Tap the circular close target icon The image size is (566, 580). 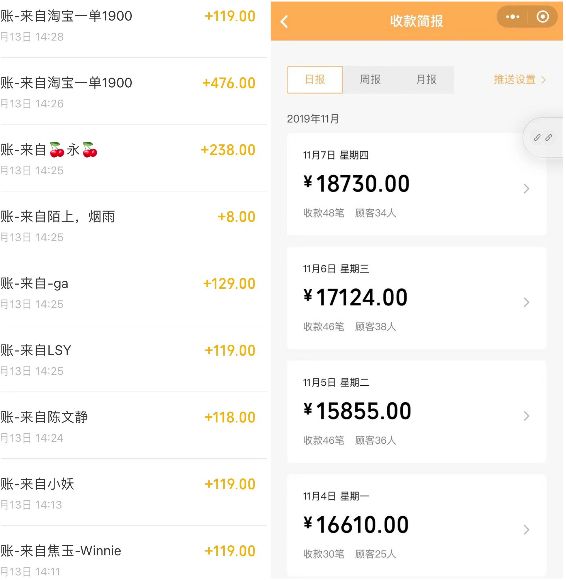[x=543, y=17]
